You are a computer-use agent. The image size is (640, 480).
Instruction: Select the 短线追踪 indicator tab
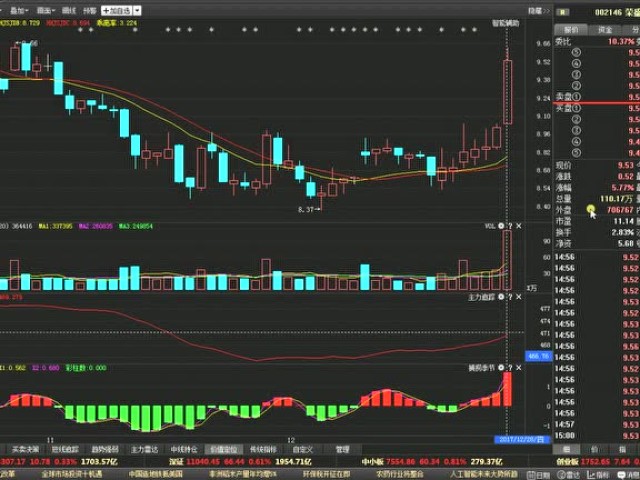point(65,449)
